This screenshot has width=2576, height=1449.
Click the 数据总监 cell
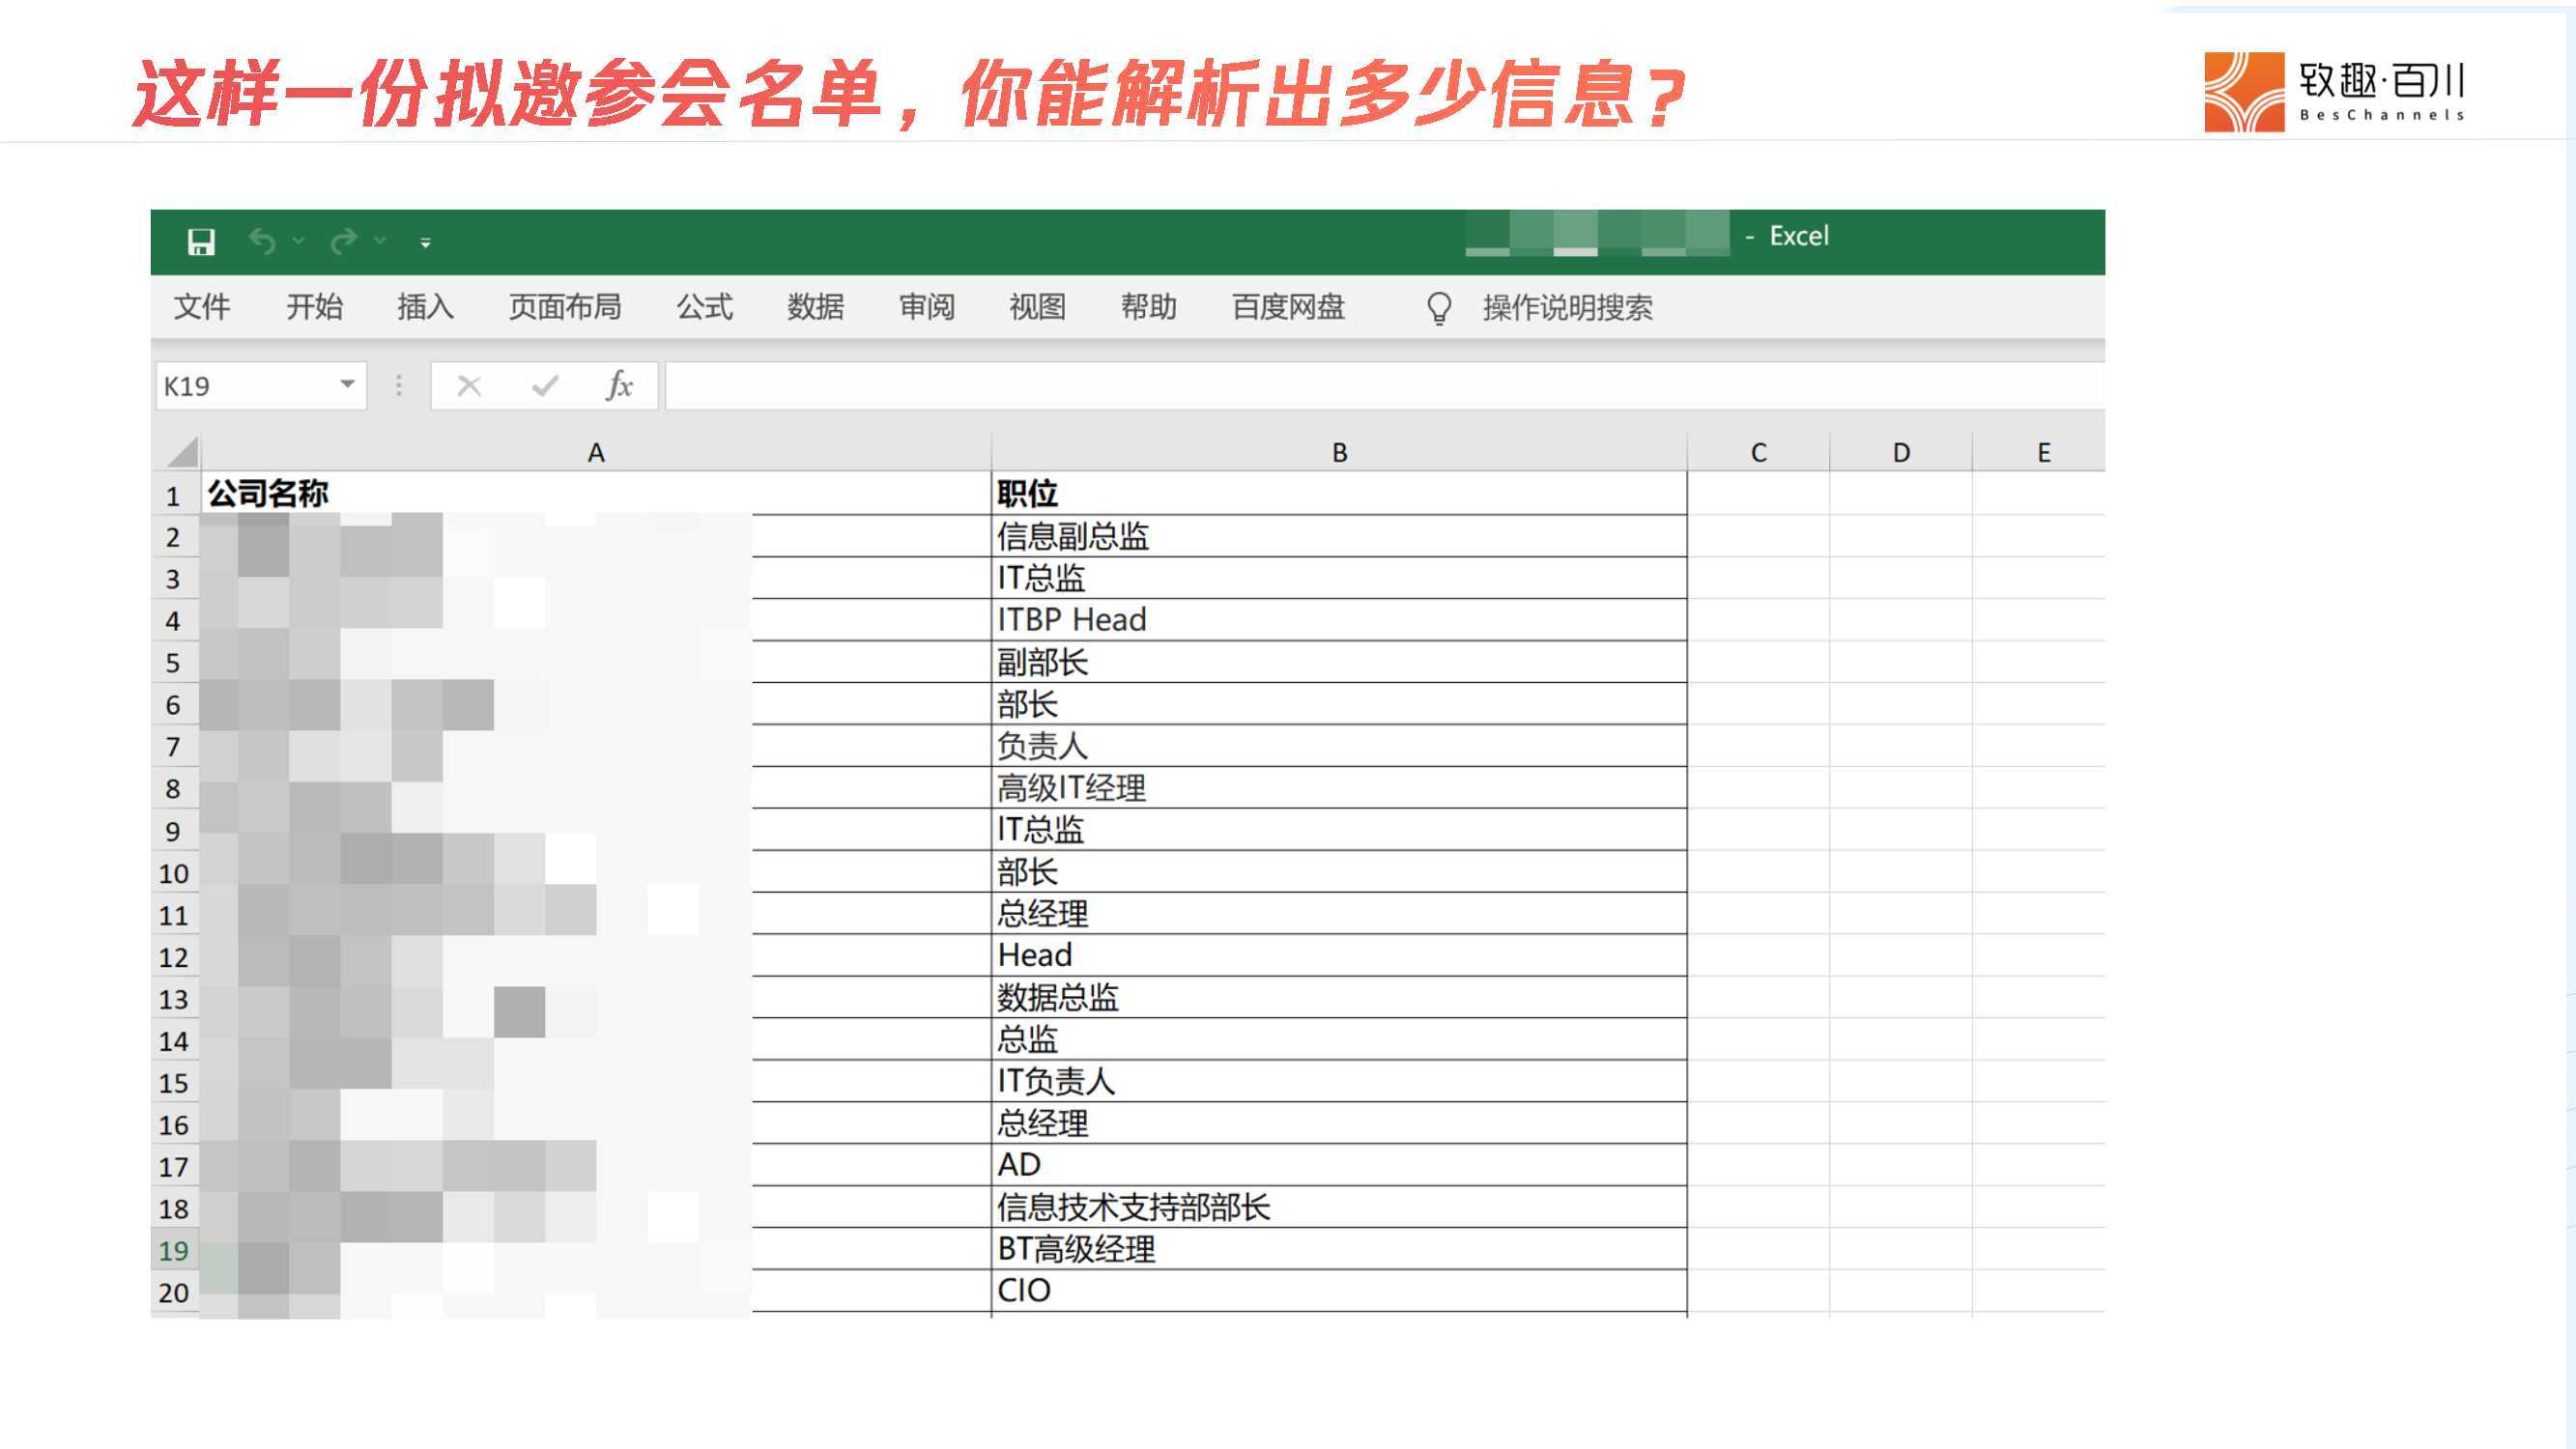coord(1339,998)
